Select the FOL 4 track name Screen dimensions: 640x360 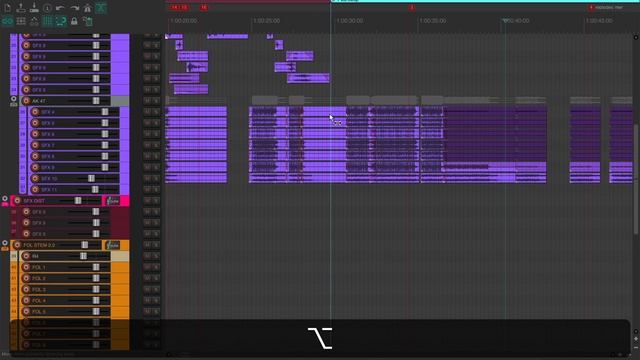point(39,301)
